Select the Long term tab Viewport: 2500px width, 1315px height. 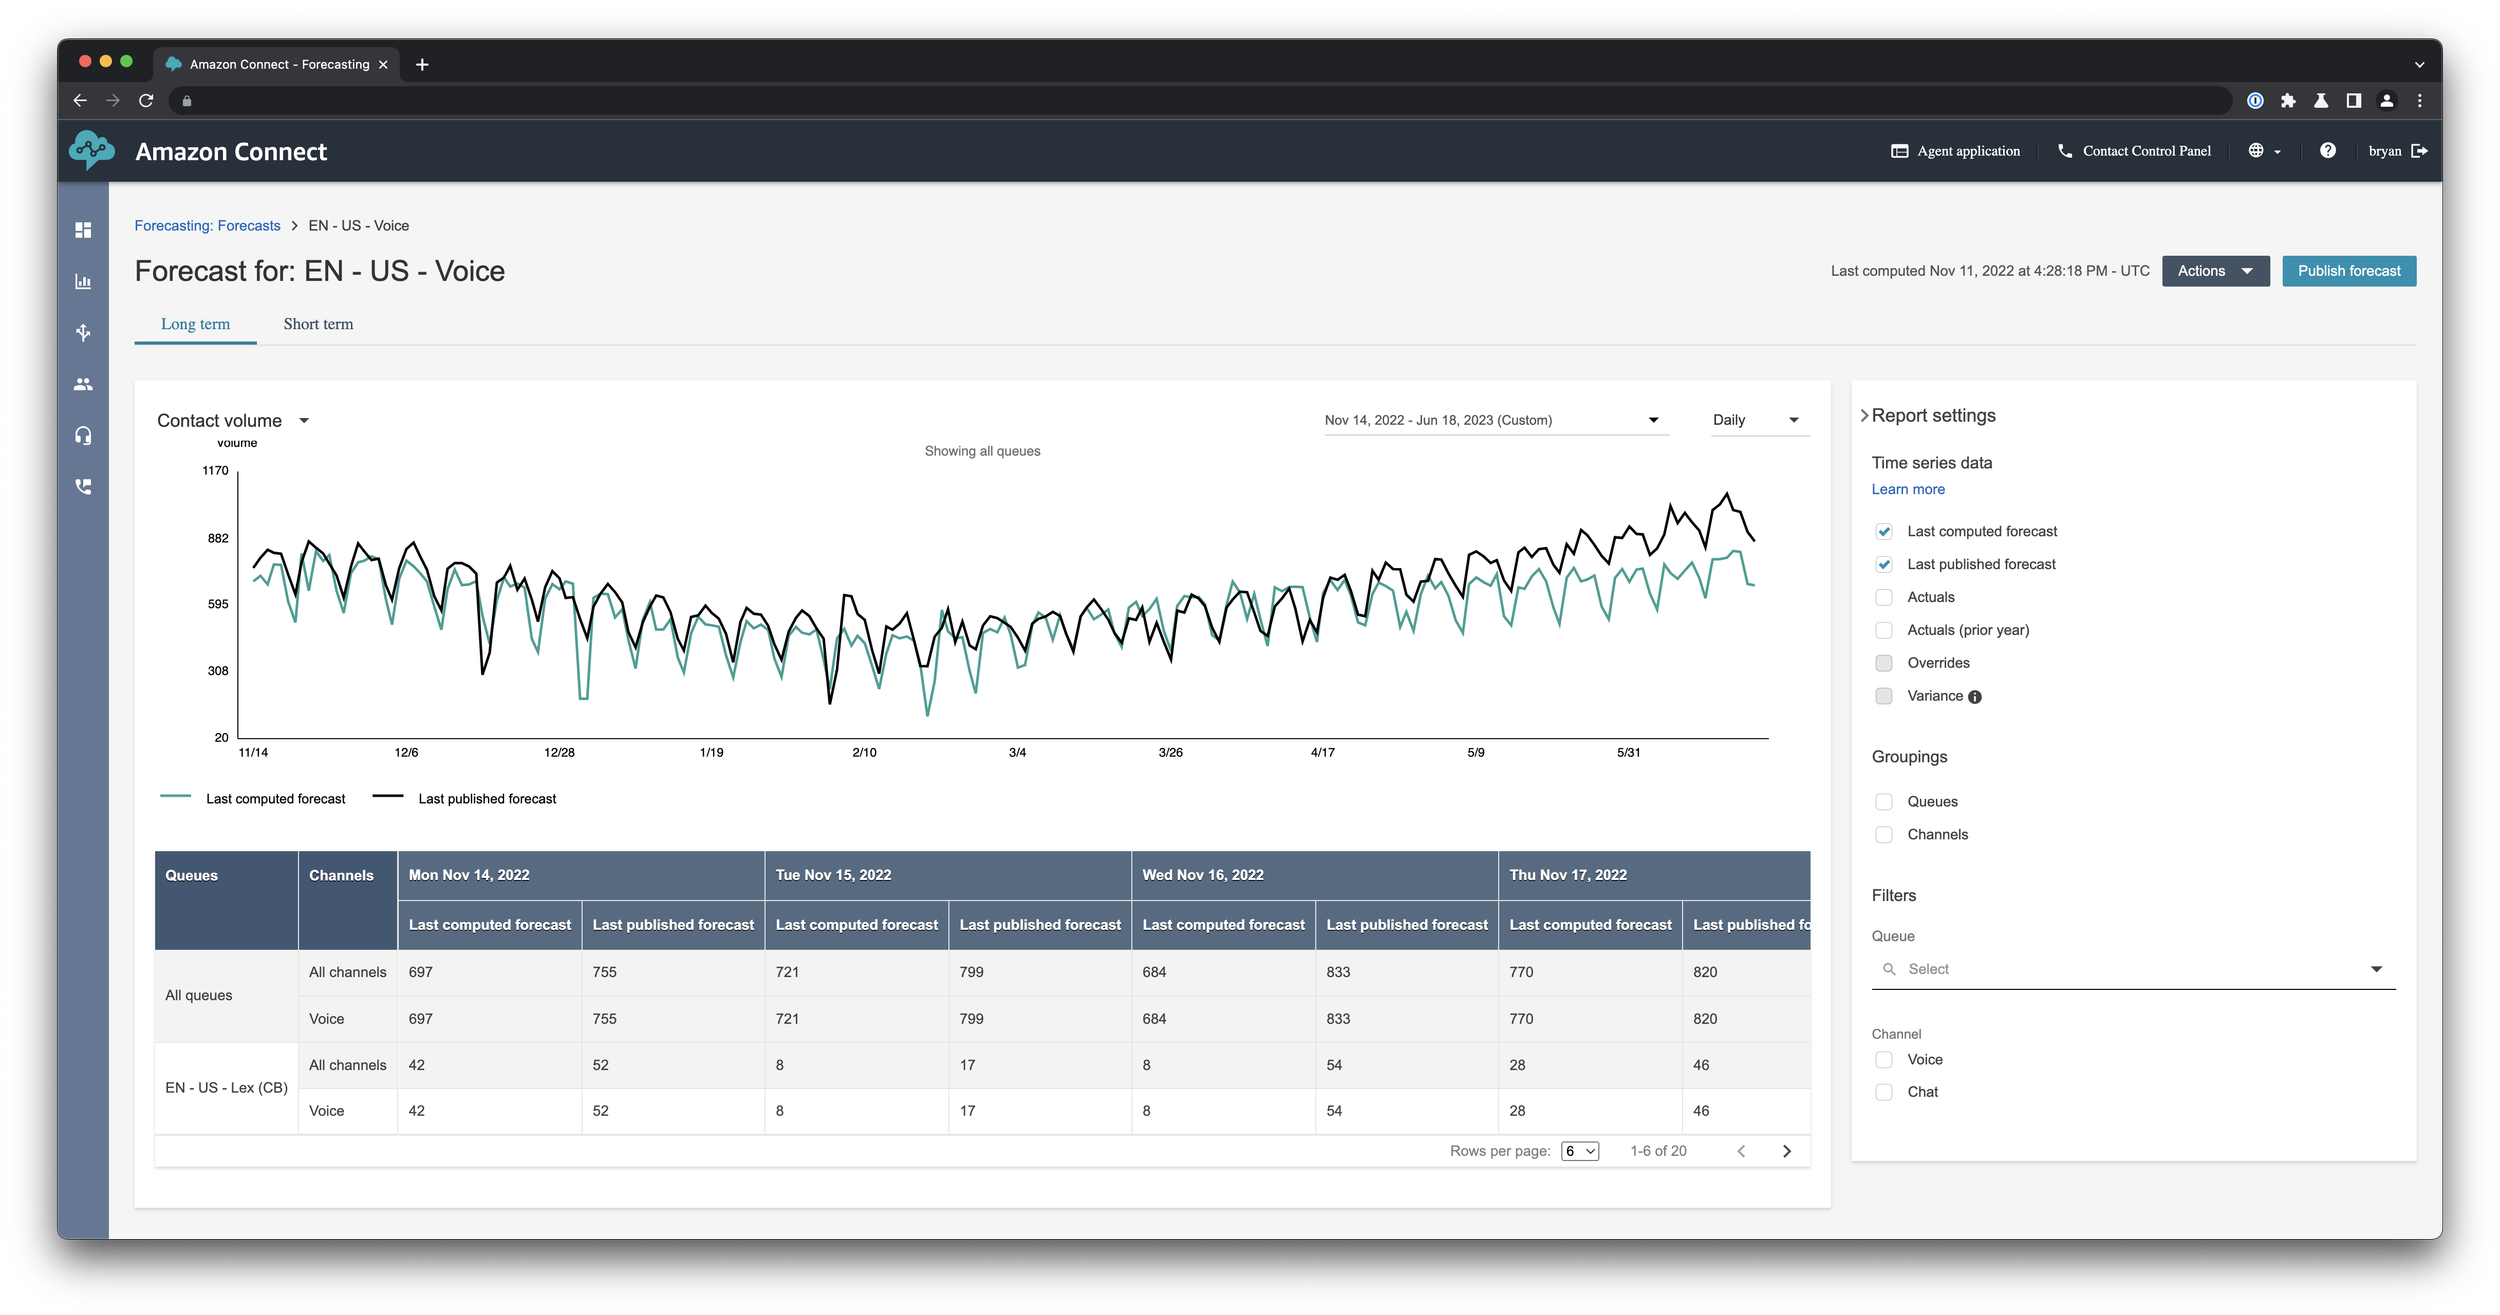click(x=195, y=324)
